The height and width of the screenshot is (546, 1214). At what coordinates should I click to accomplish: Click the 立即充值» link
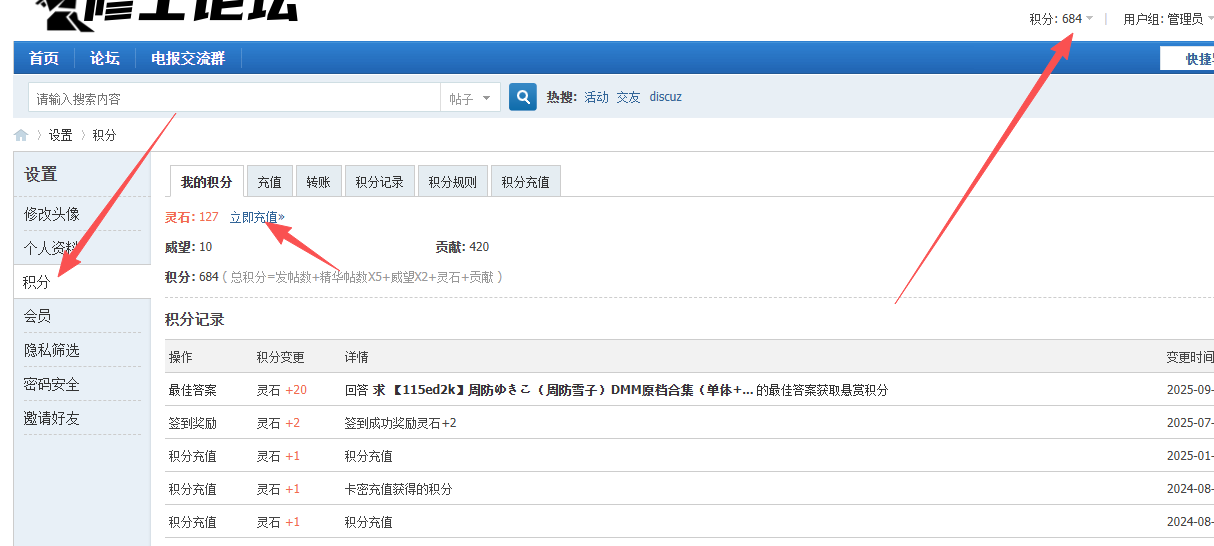[x=257, y=217]
